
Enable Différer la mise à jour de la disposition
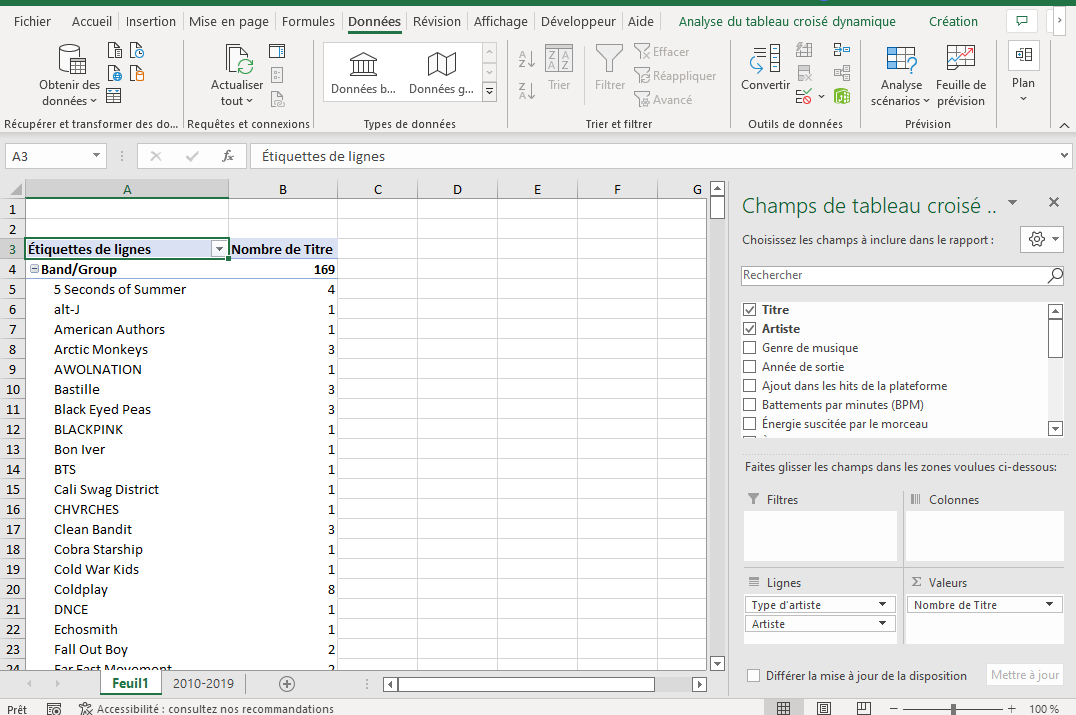pos(753,675)
